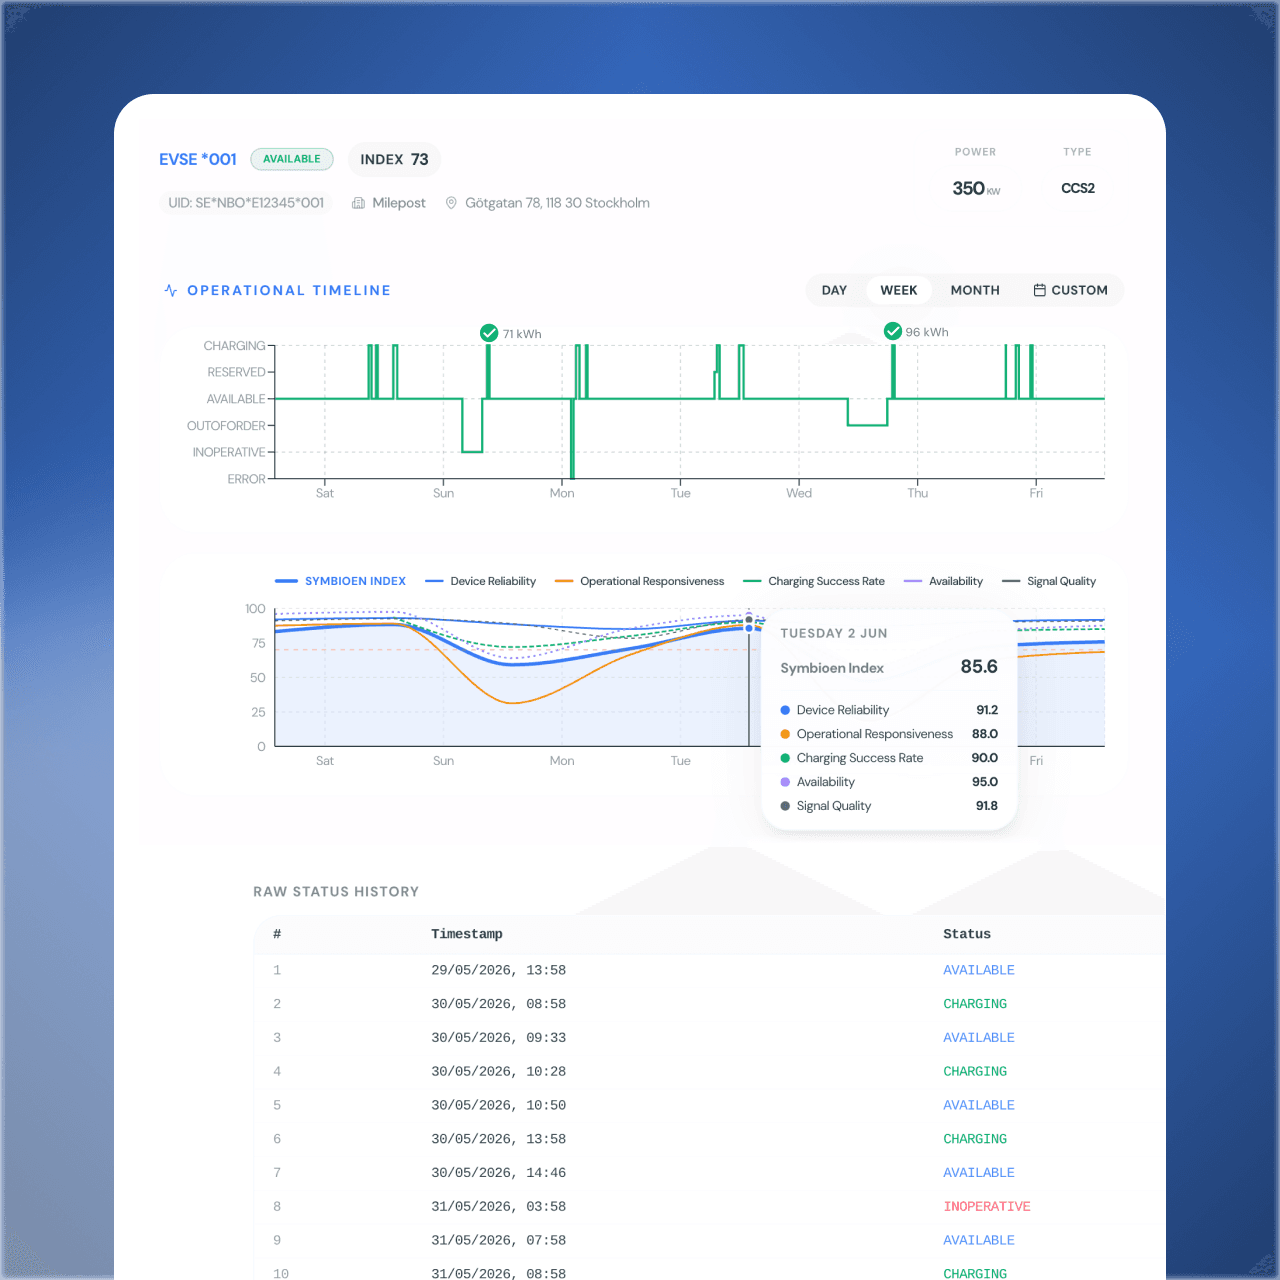Switch timeline range to Month
This screenshot has height=1280, width=1280.
[x=975, y=290]
